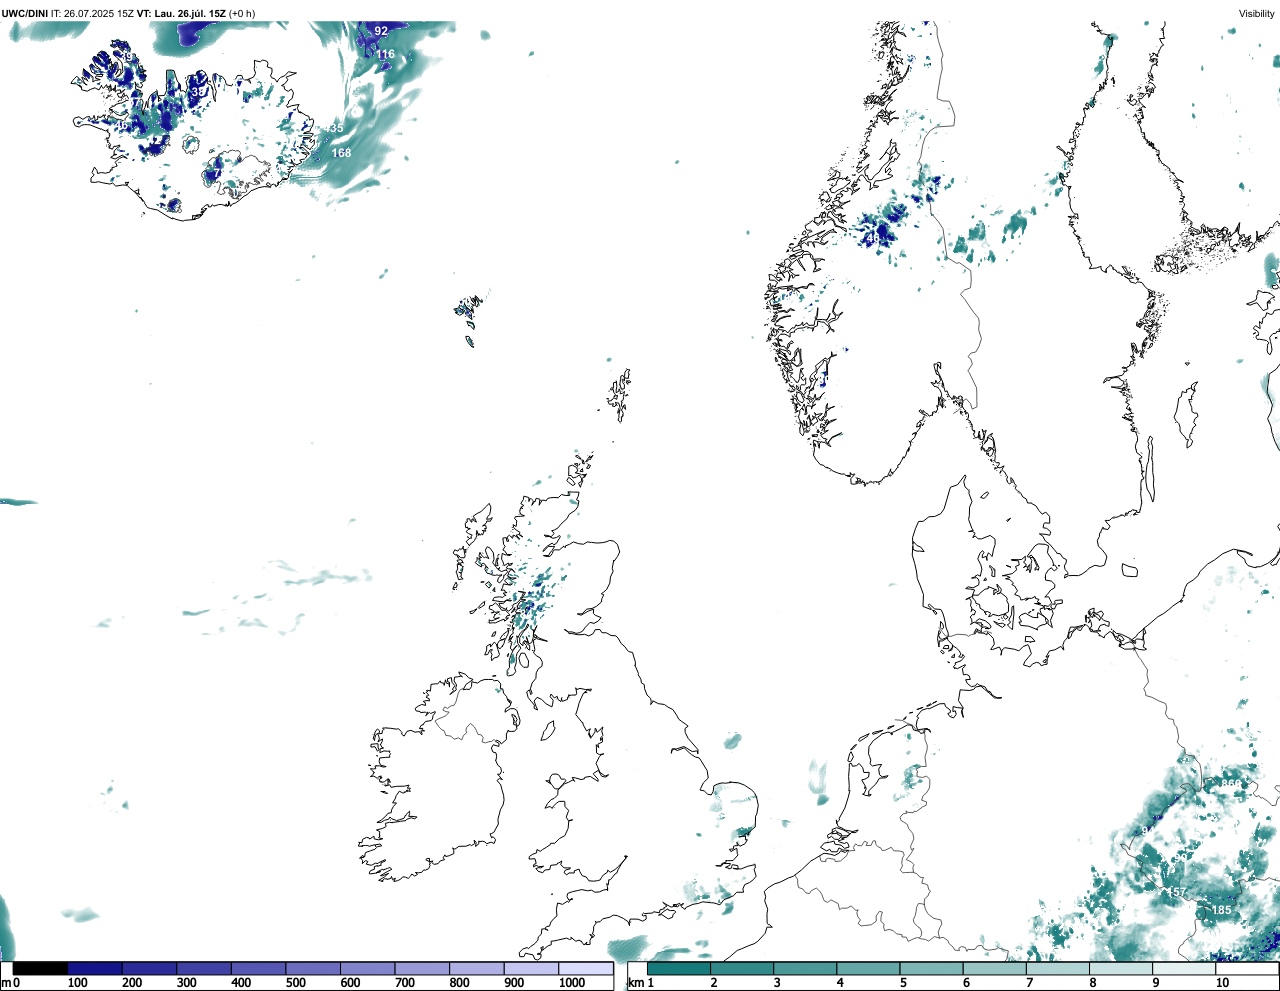Pick the 7–8 km light teal segment

1057,968
